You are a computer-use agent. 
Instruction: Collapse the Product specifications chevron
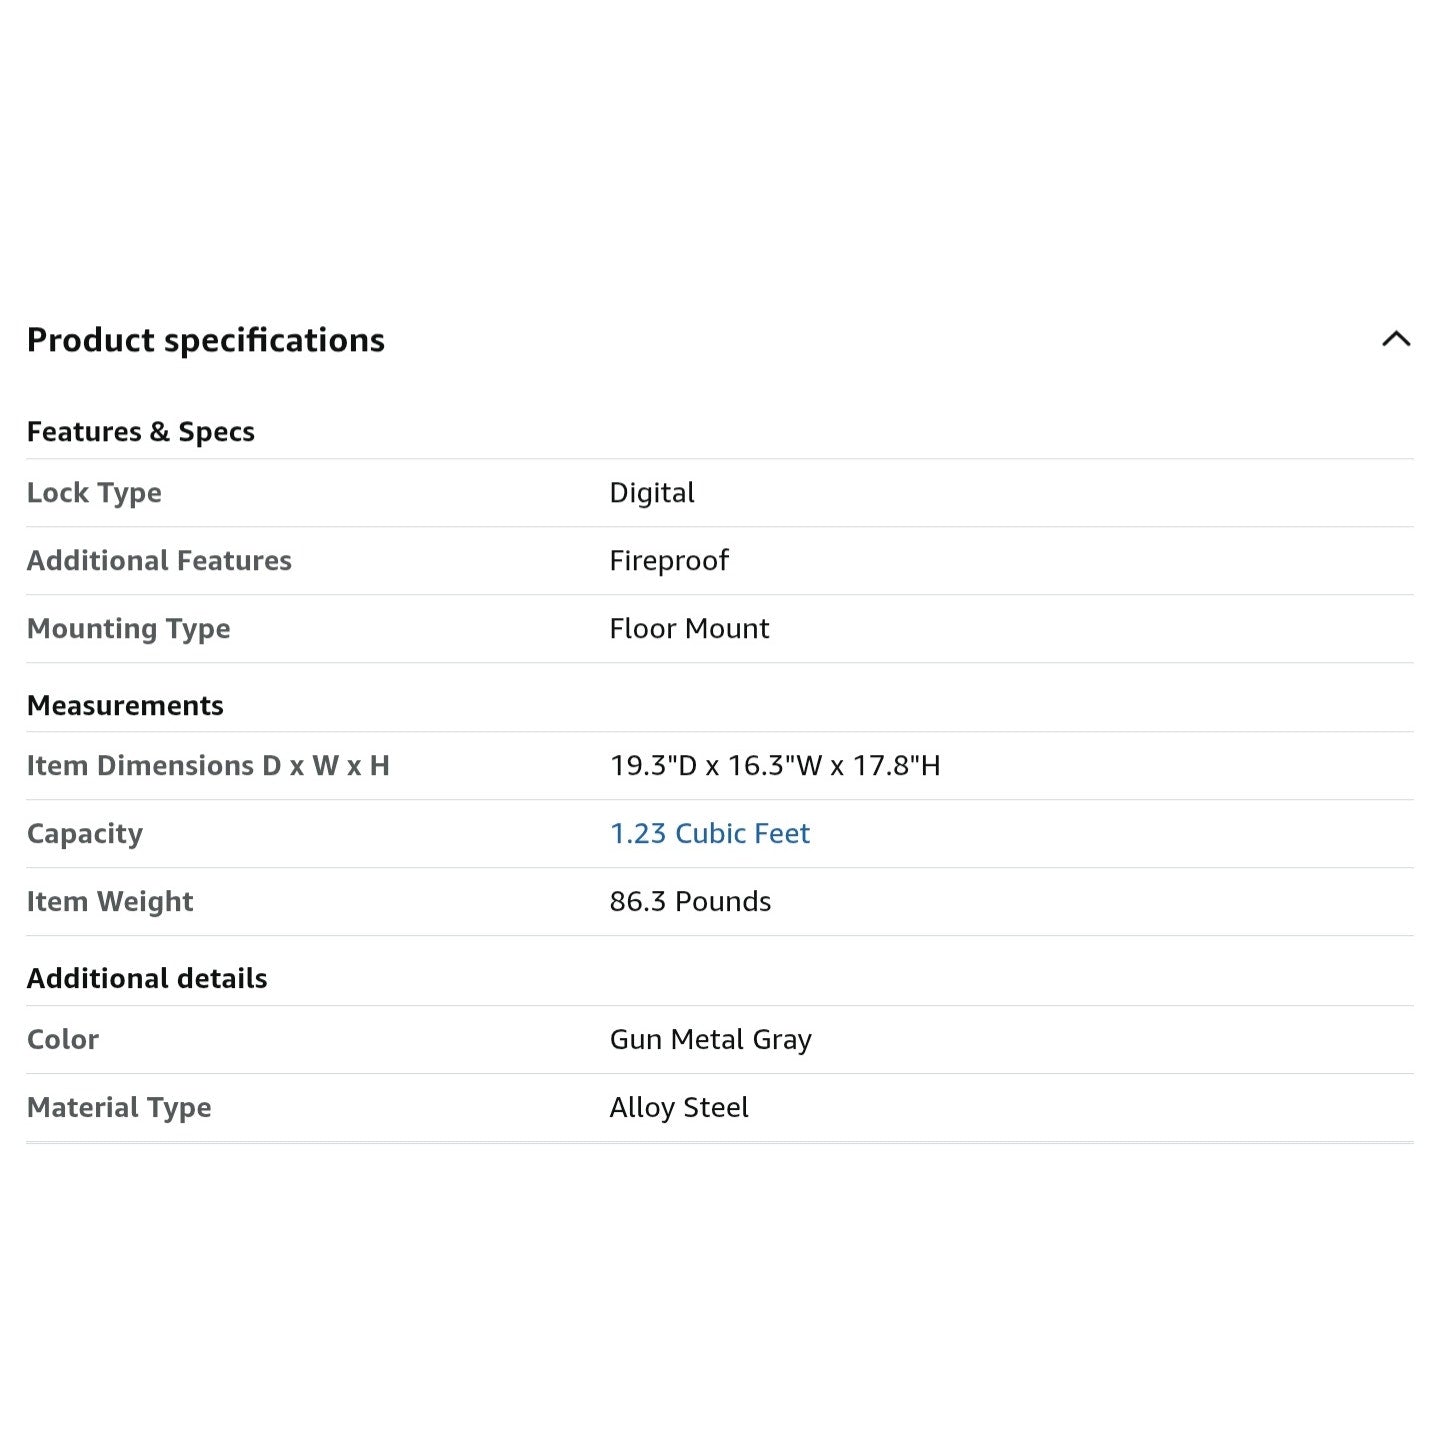(1396, 340)
